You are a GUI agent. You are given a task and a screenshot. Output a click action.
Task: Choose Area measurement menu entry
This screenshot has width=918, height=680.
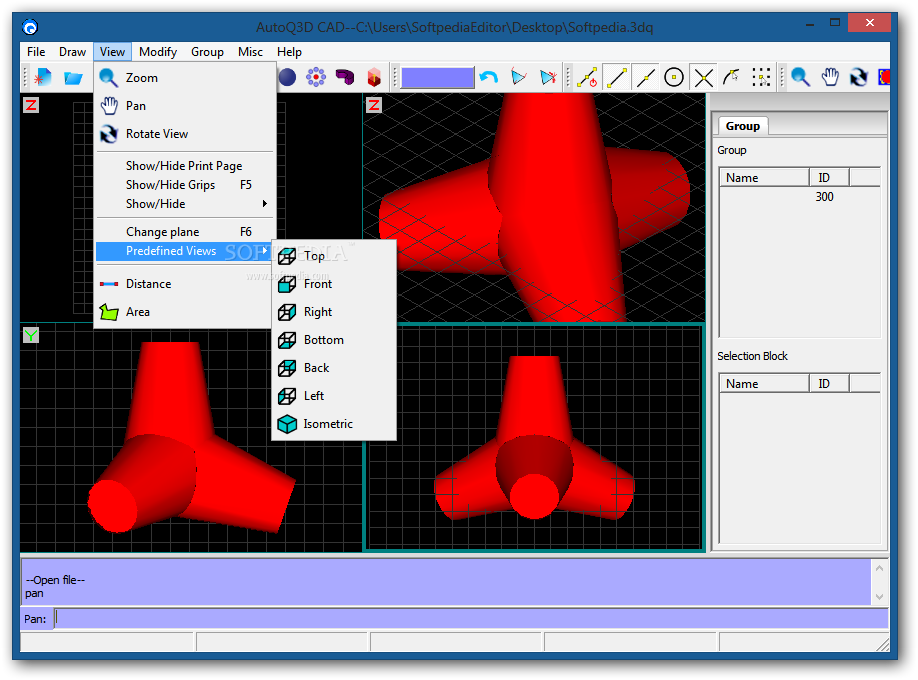tap(184, 312)
